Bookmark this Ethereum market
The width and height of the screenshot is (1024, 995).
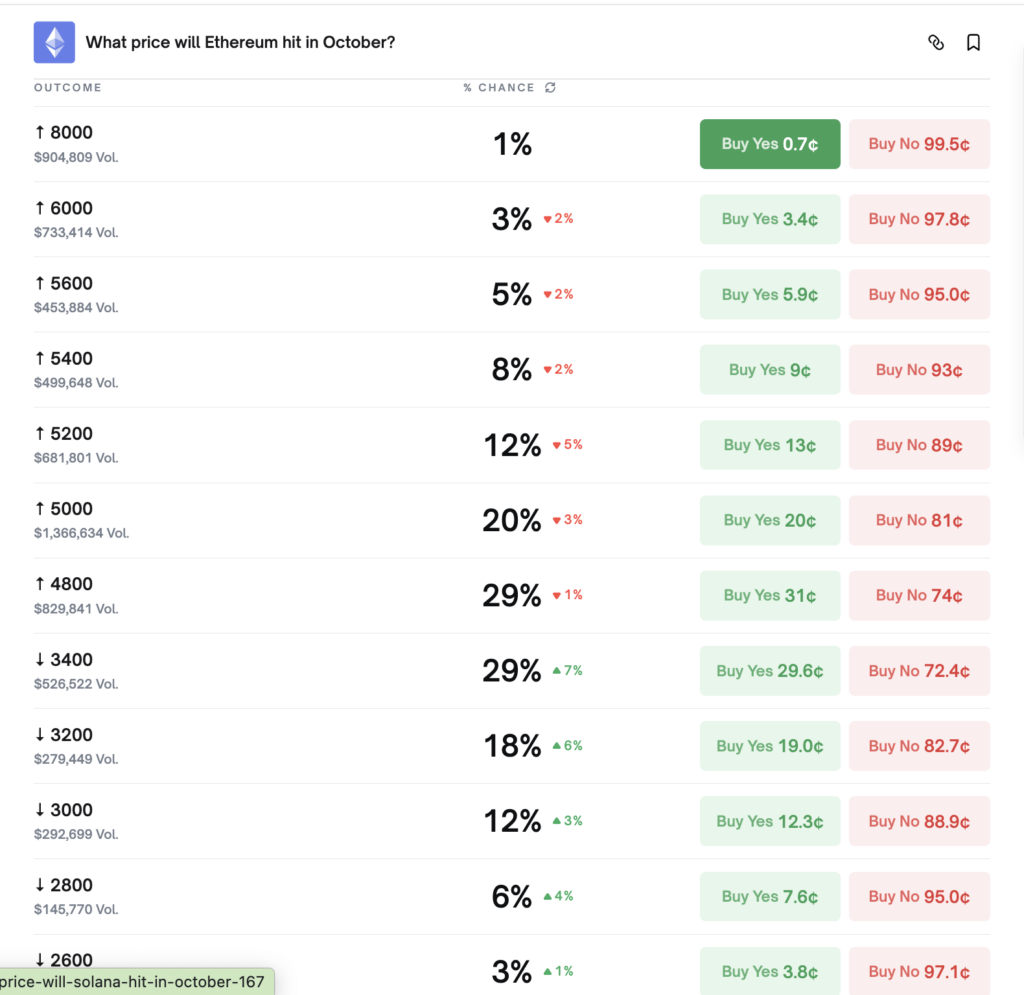coord(973,43)
